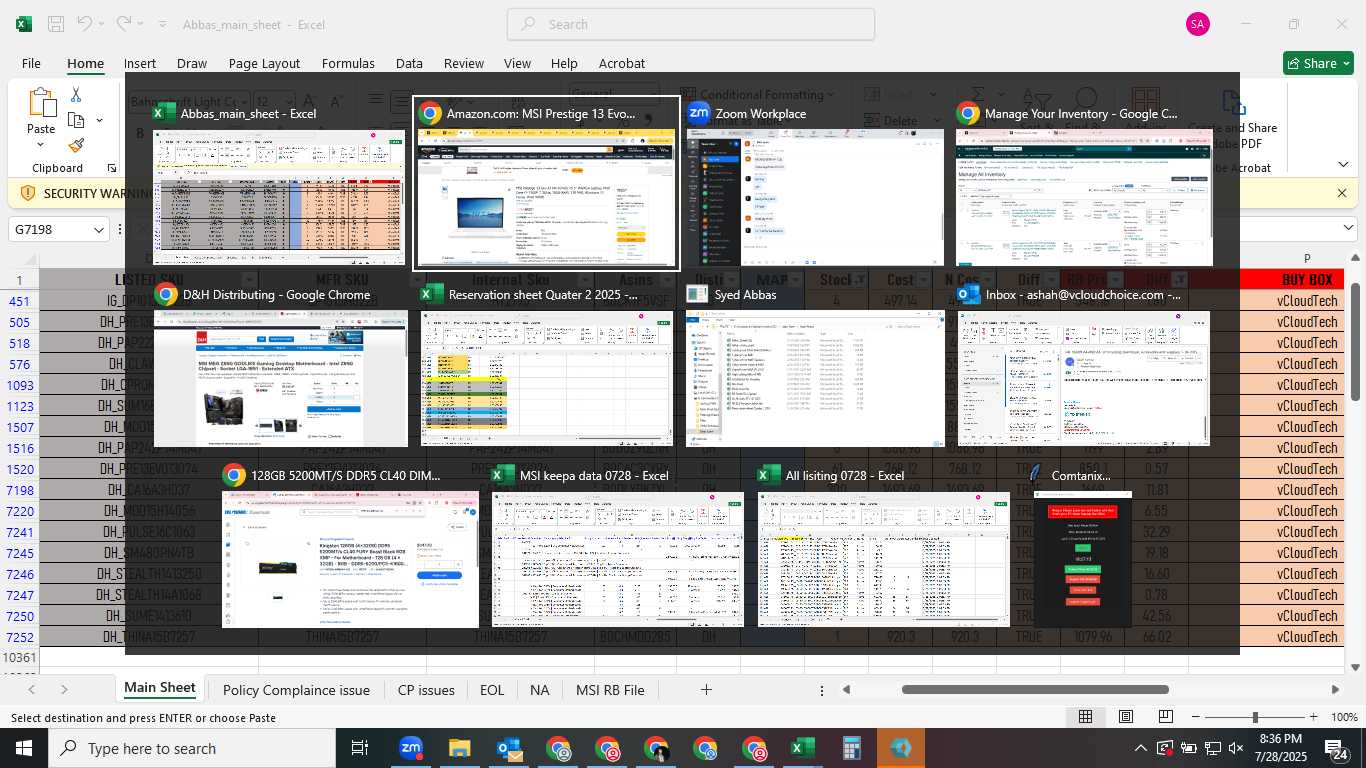The image size is (1366, 768).
Task: Switch to Page Break Preview icon
Action: (1166, 717)
